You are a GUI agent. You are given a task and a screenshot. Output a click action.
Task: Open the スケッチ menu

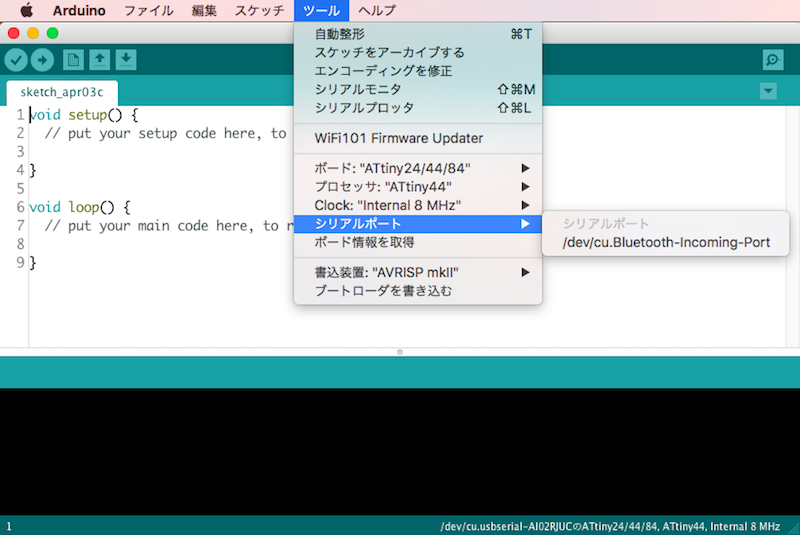tap(259, 10)
